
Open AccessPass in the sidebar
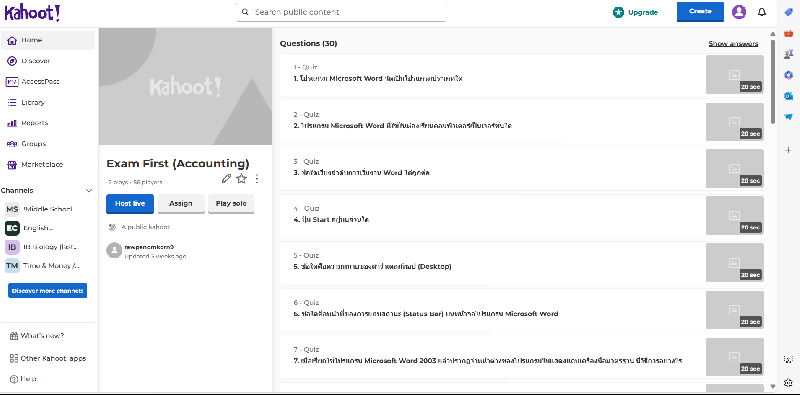tap(48, 82)
